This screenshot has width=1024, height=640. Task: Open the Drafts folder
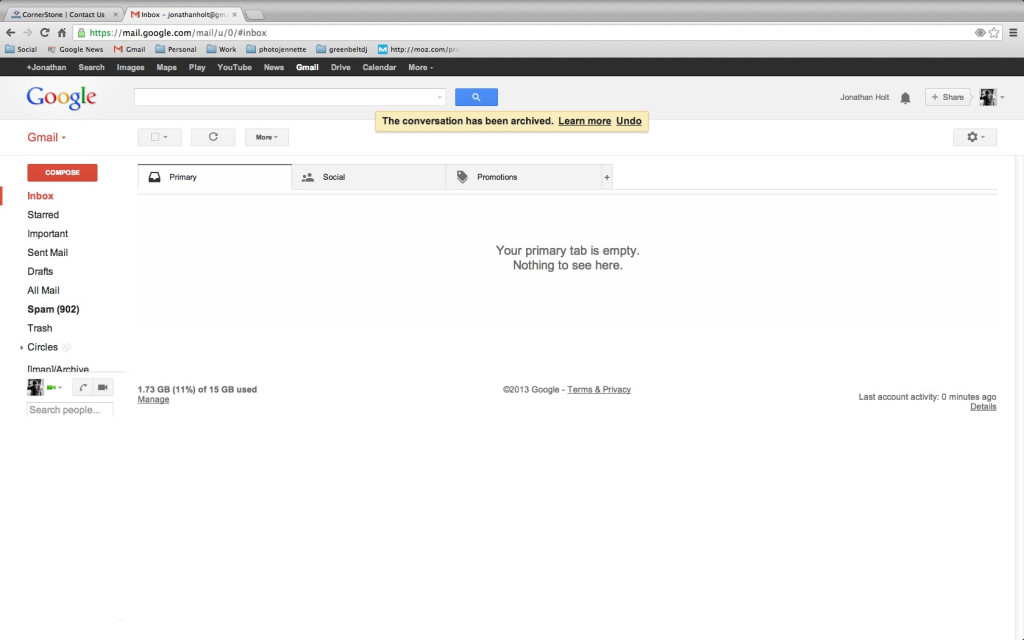[x=40, y=272]
